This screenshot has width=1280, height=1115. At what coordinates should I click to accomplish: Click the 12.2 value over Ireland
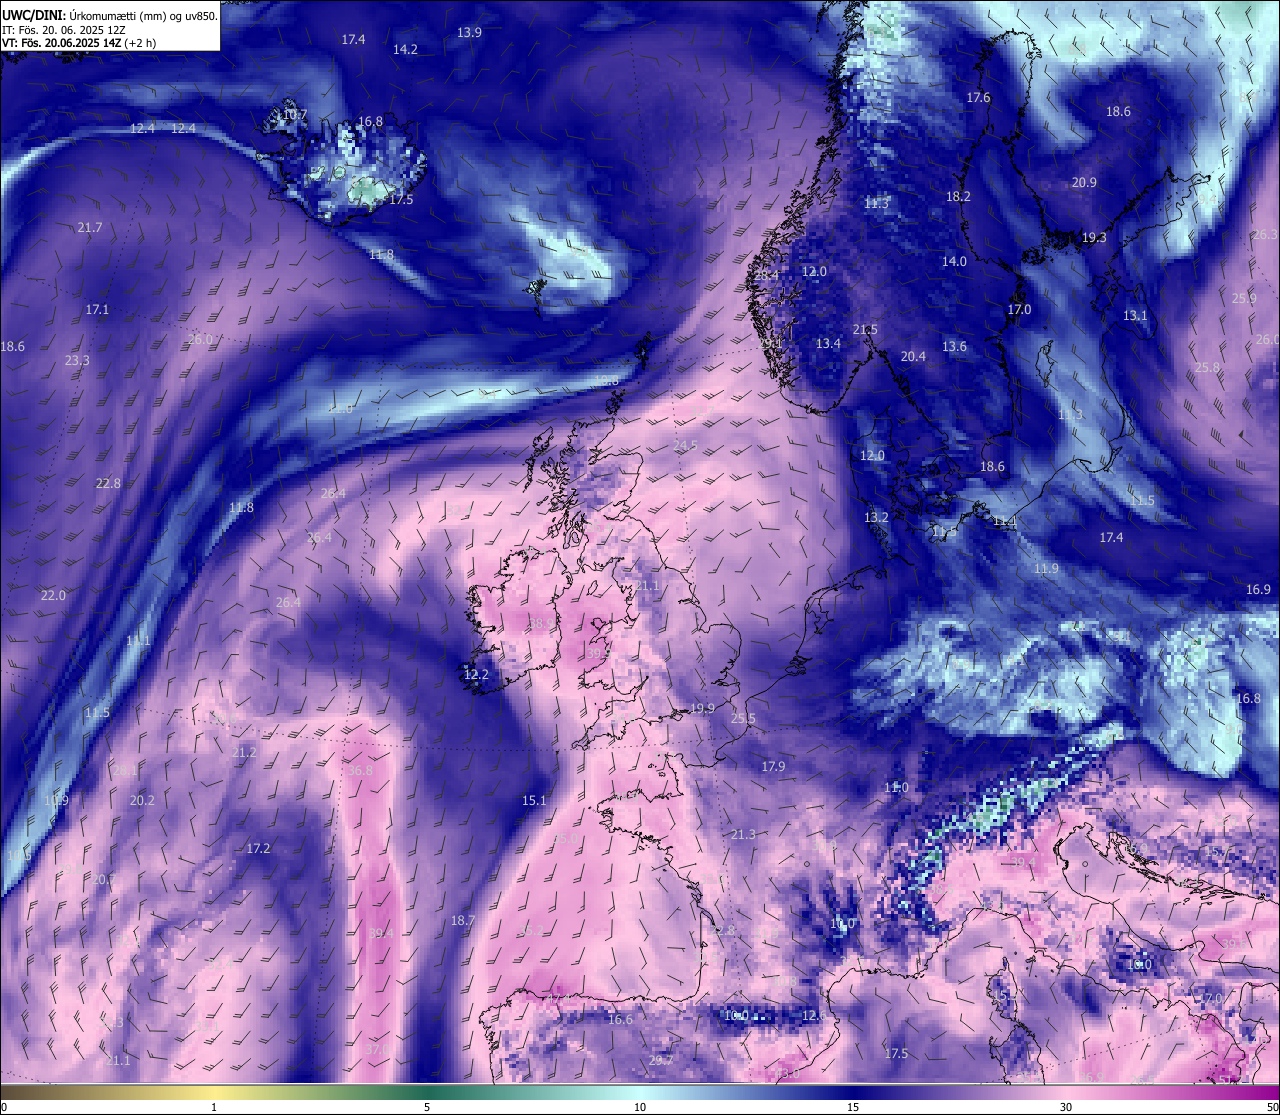[476, 675]
